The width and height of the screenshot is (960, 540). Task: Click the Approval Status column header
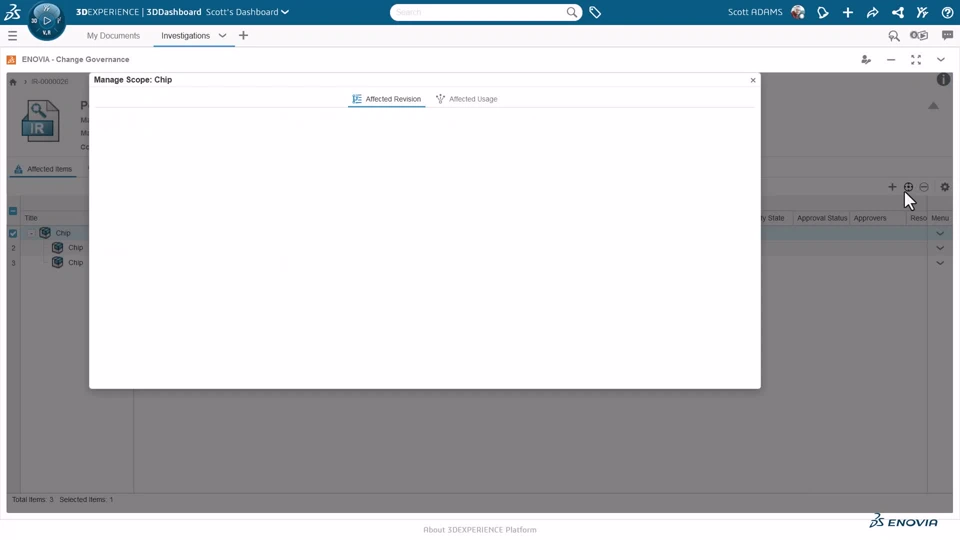click(822, 218)
